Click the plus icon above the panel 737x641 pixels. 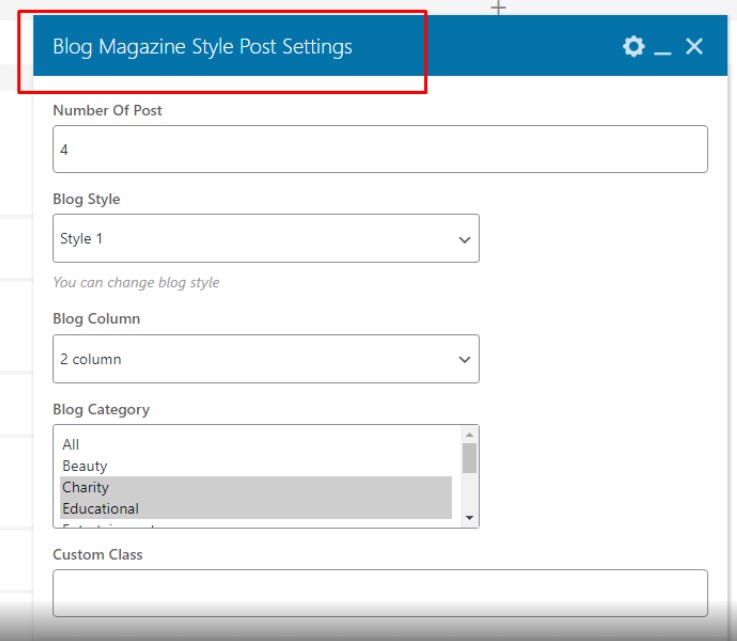pyautogui.click(x=498, y=7)
